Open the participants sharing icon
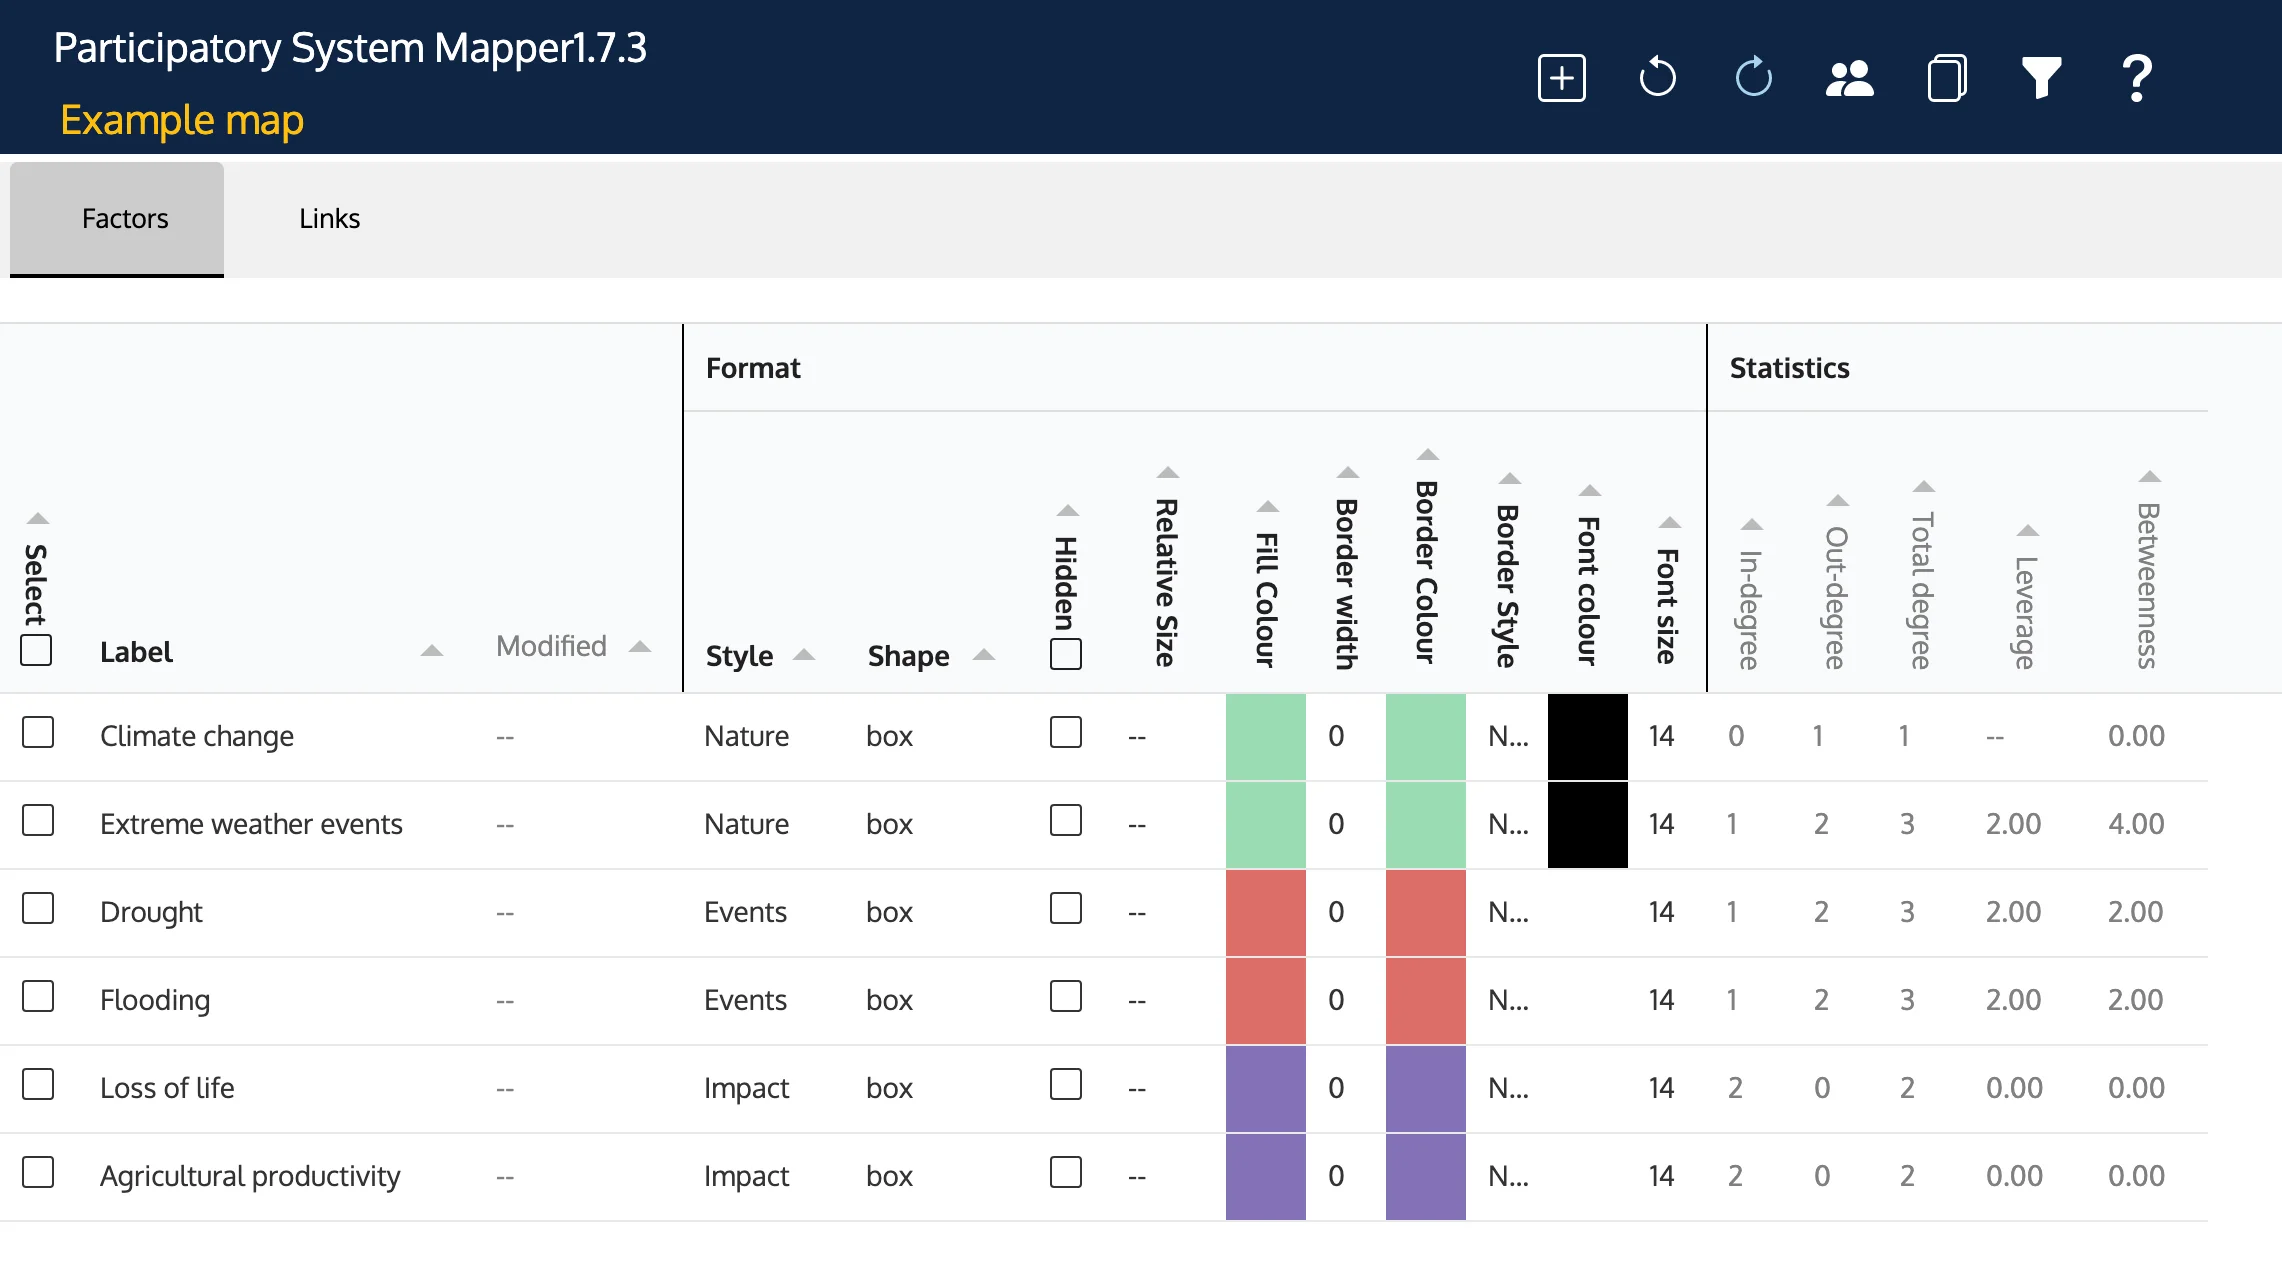This screenshot has width=2282, height=1272. pos(1849,77)
